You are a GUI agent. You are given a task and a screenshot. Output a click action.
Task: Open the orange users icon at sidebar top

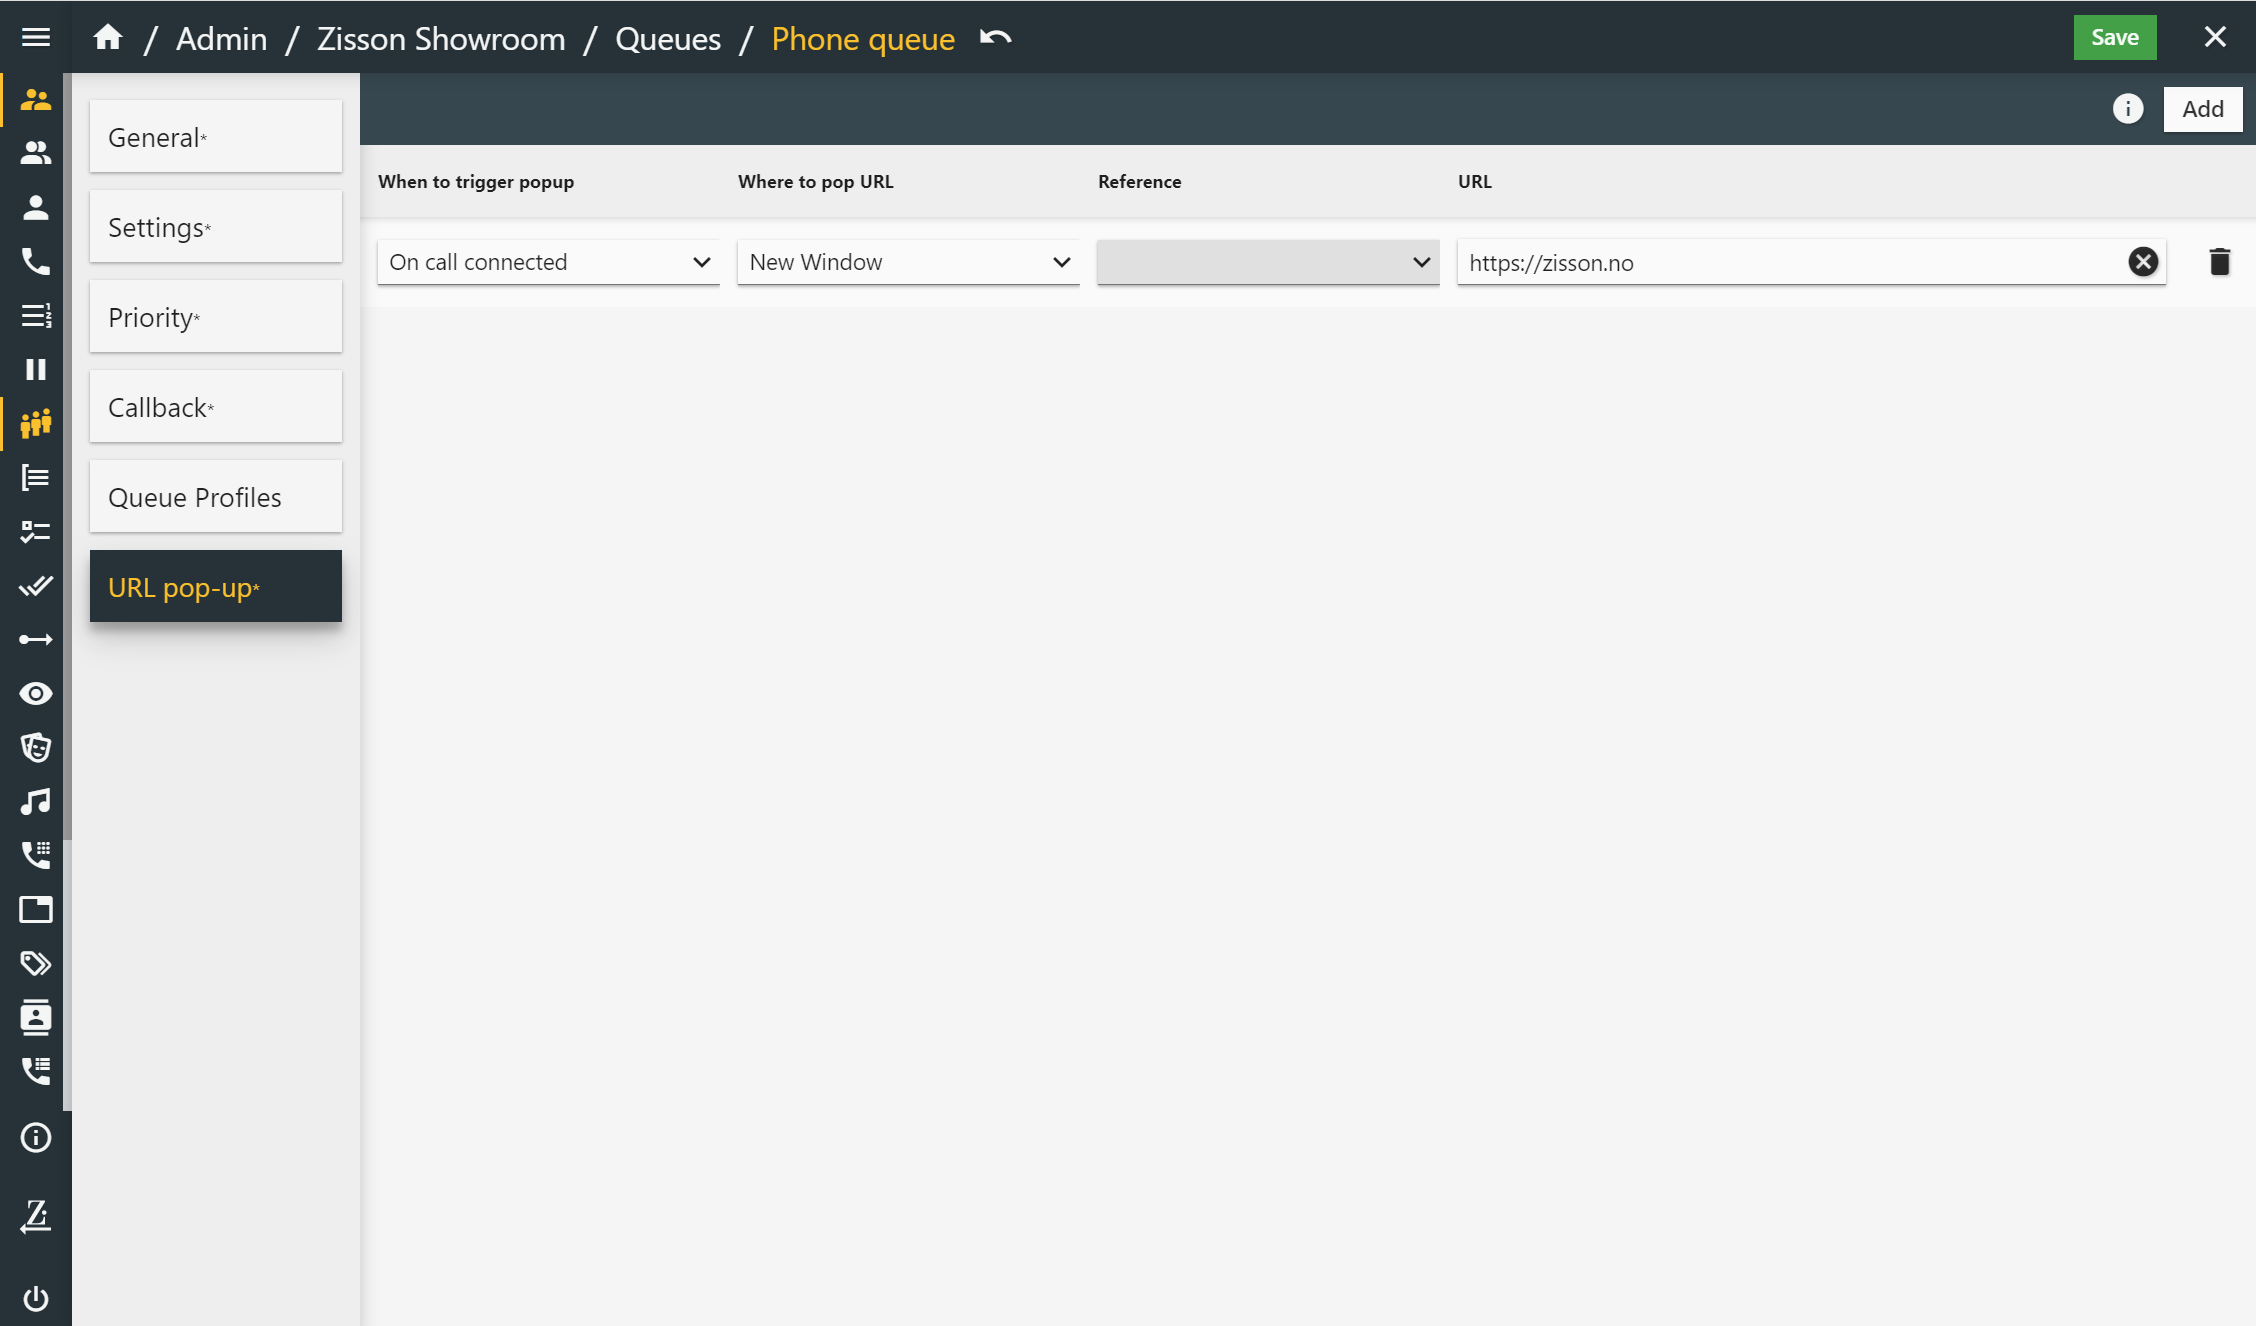[36, 100]
